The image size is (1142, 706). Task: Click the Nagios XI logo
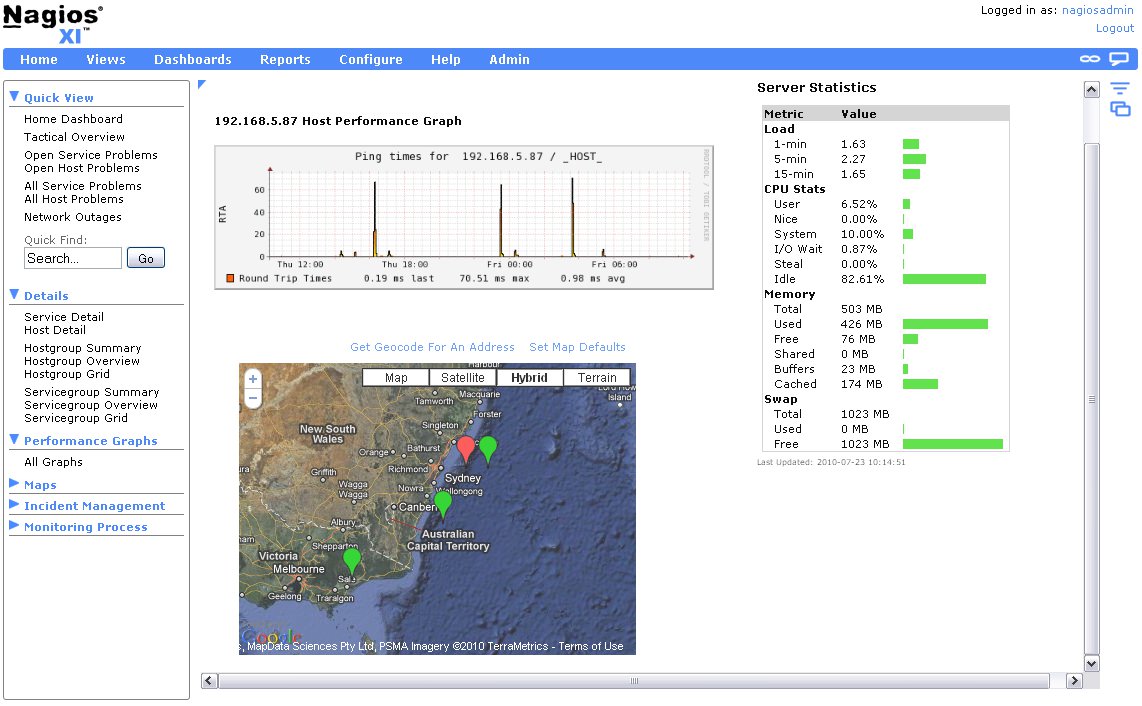click(53, 25)
